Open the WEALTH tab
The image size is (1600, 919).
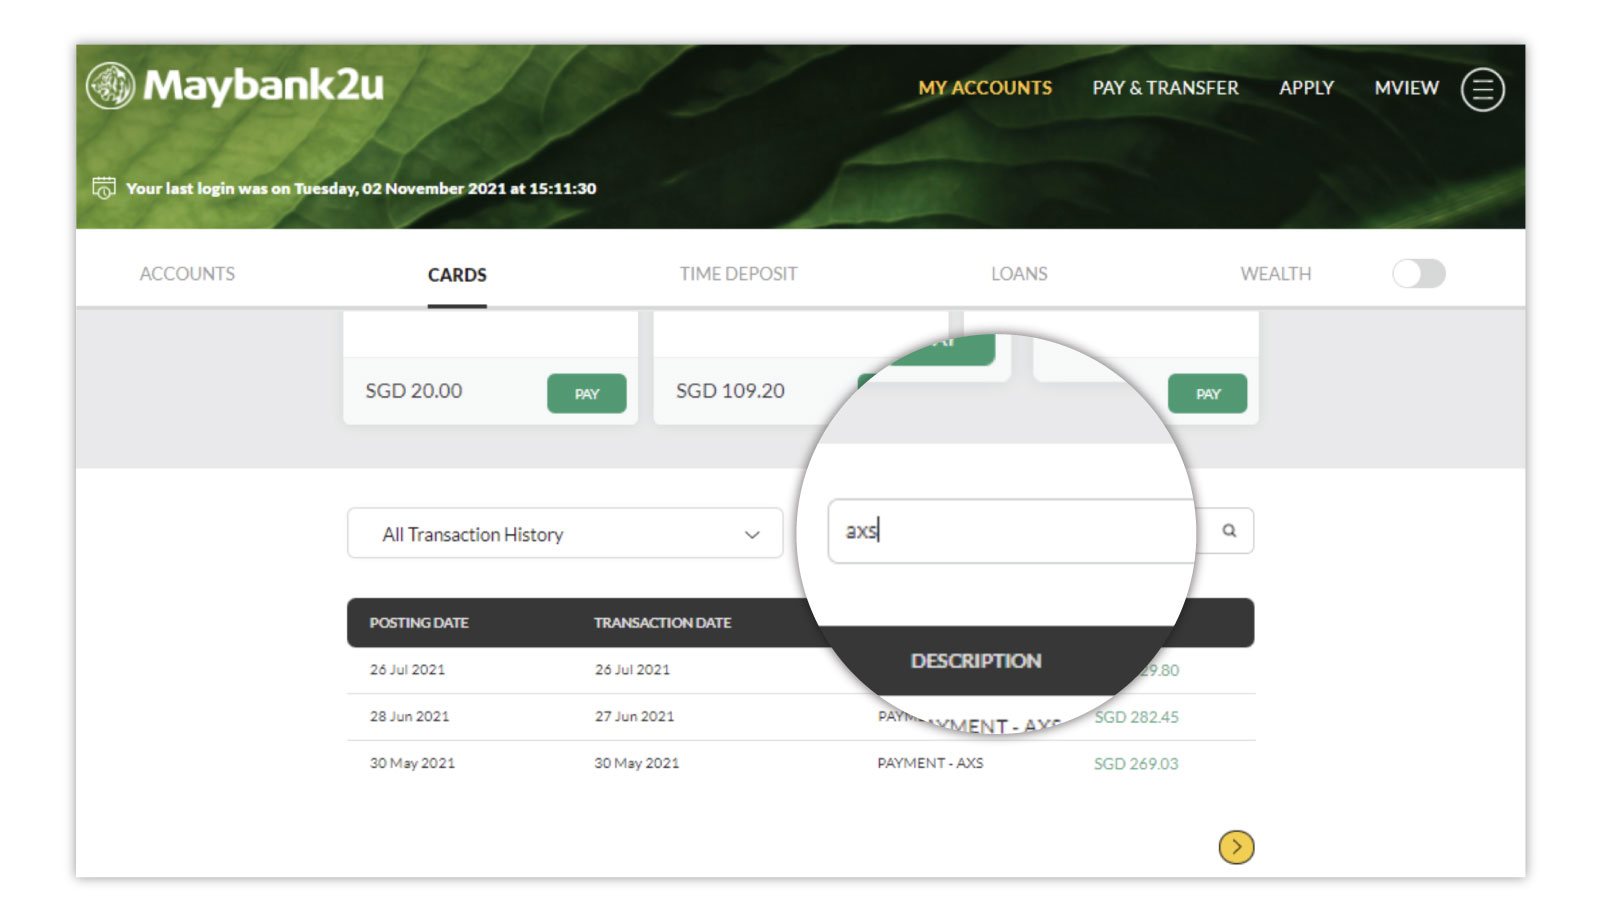click(1275, 273)
